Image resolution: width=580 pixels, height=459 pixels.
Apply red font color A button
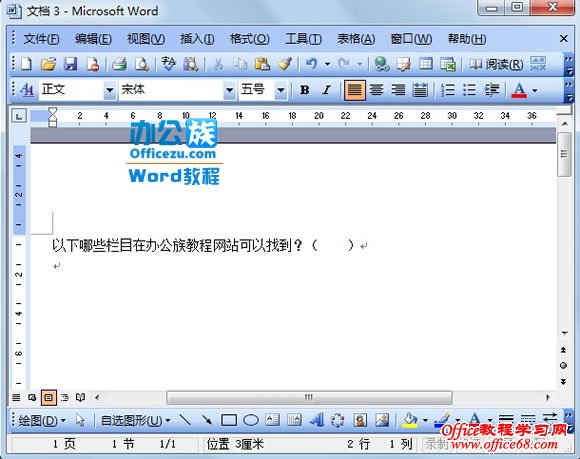519,90
